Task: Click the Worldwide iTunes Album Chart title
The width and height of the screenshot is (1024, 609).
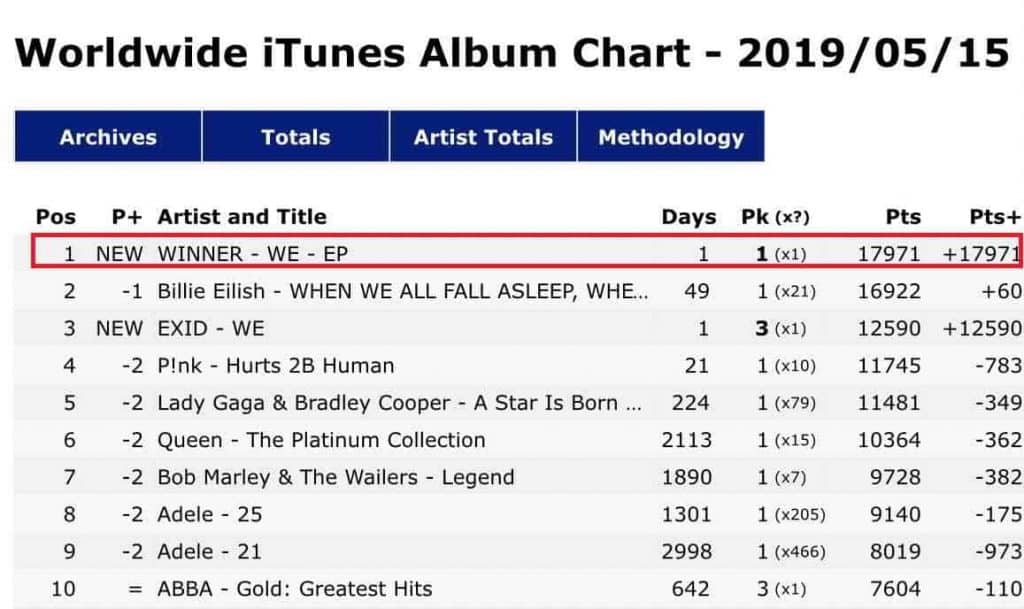Action: 511,52
